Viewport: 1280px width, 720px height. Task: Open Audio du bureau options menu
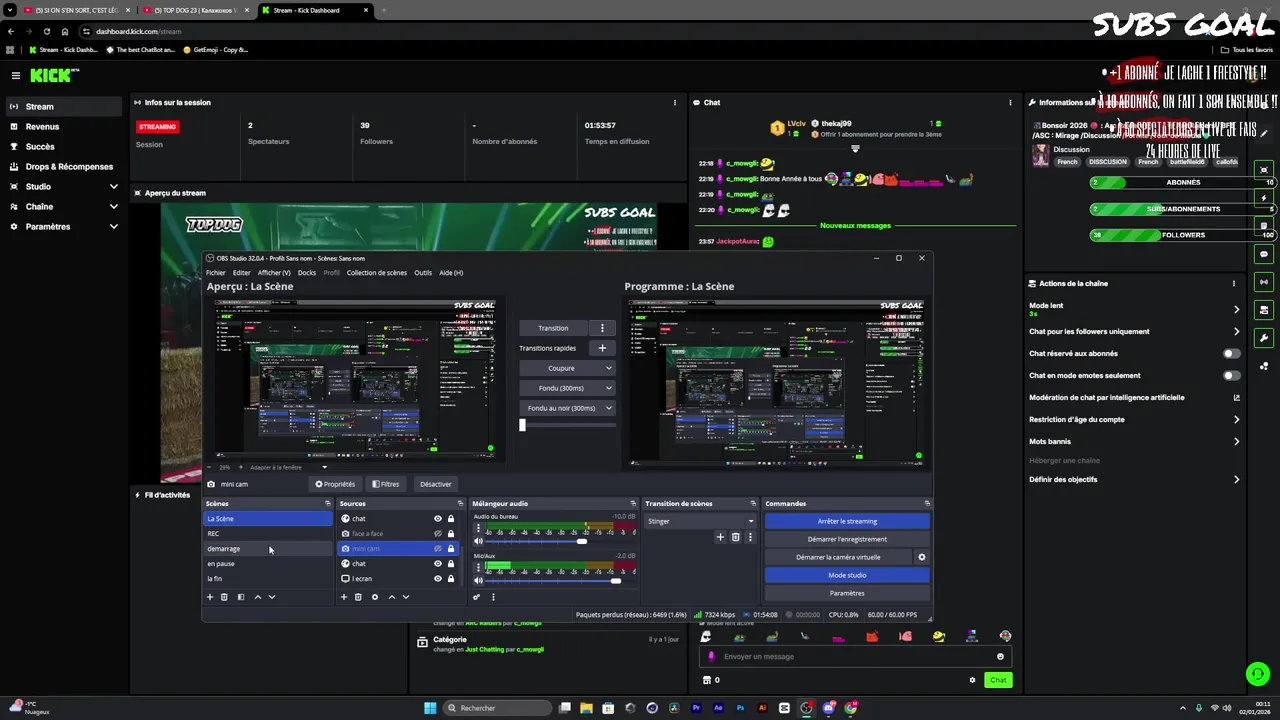pyautogui.click(x=478, y=528)
